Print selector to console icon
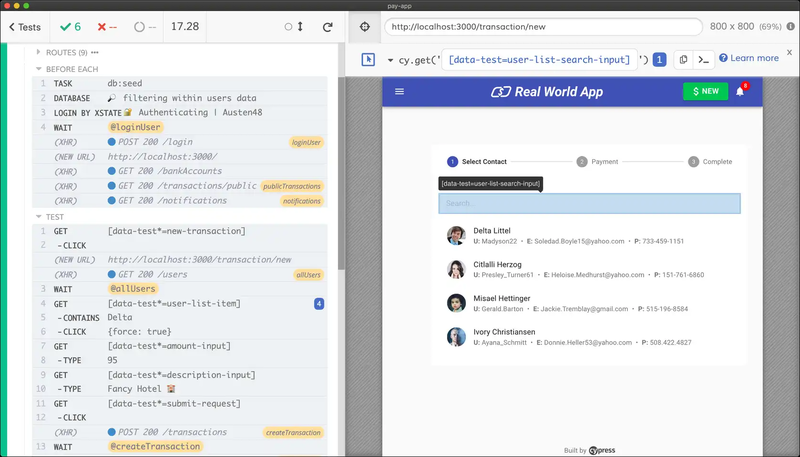The image size is (800, 457). pos(704,60)
